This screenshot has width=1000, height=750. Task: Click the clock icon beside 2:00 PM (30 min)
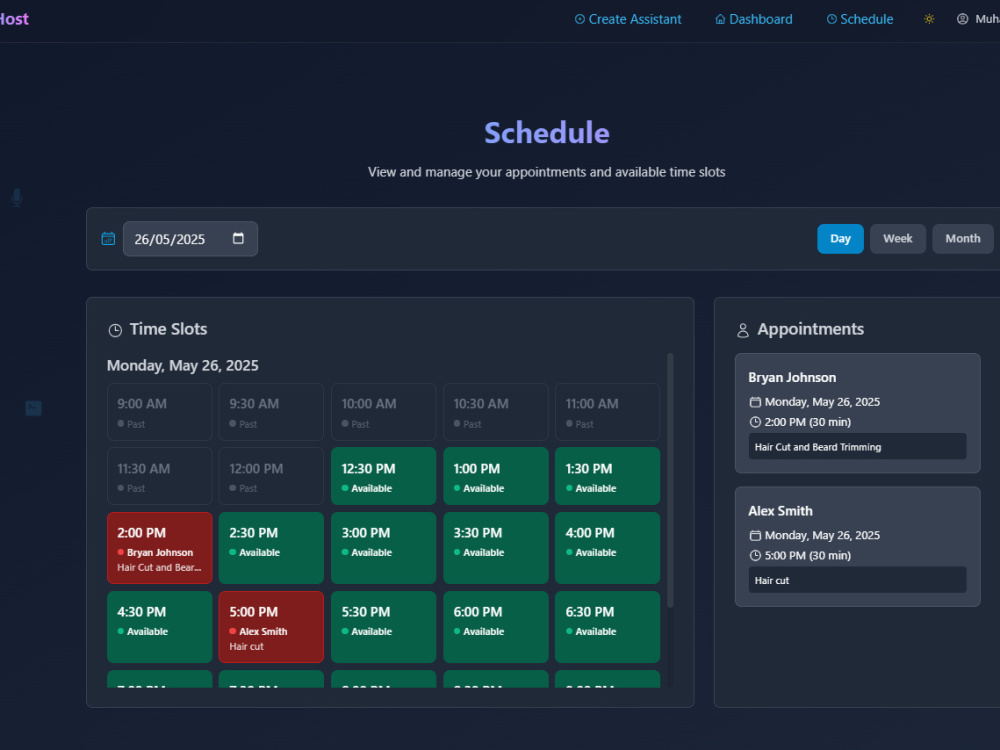pyautogui.click(x=755, y=422)
